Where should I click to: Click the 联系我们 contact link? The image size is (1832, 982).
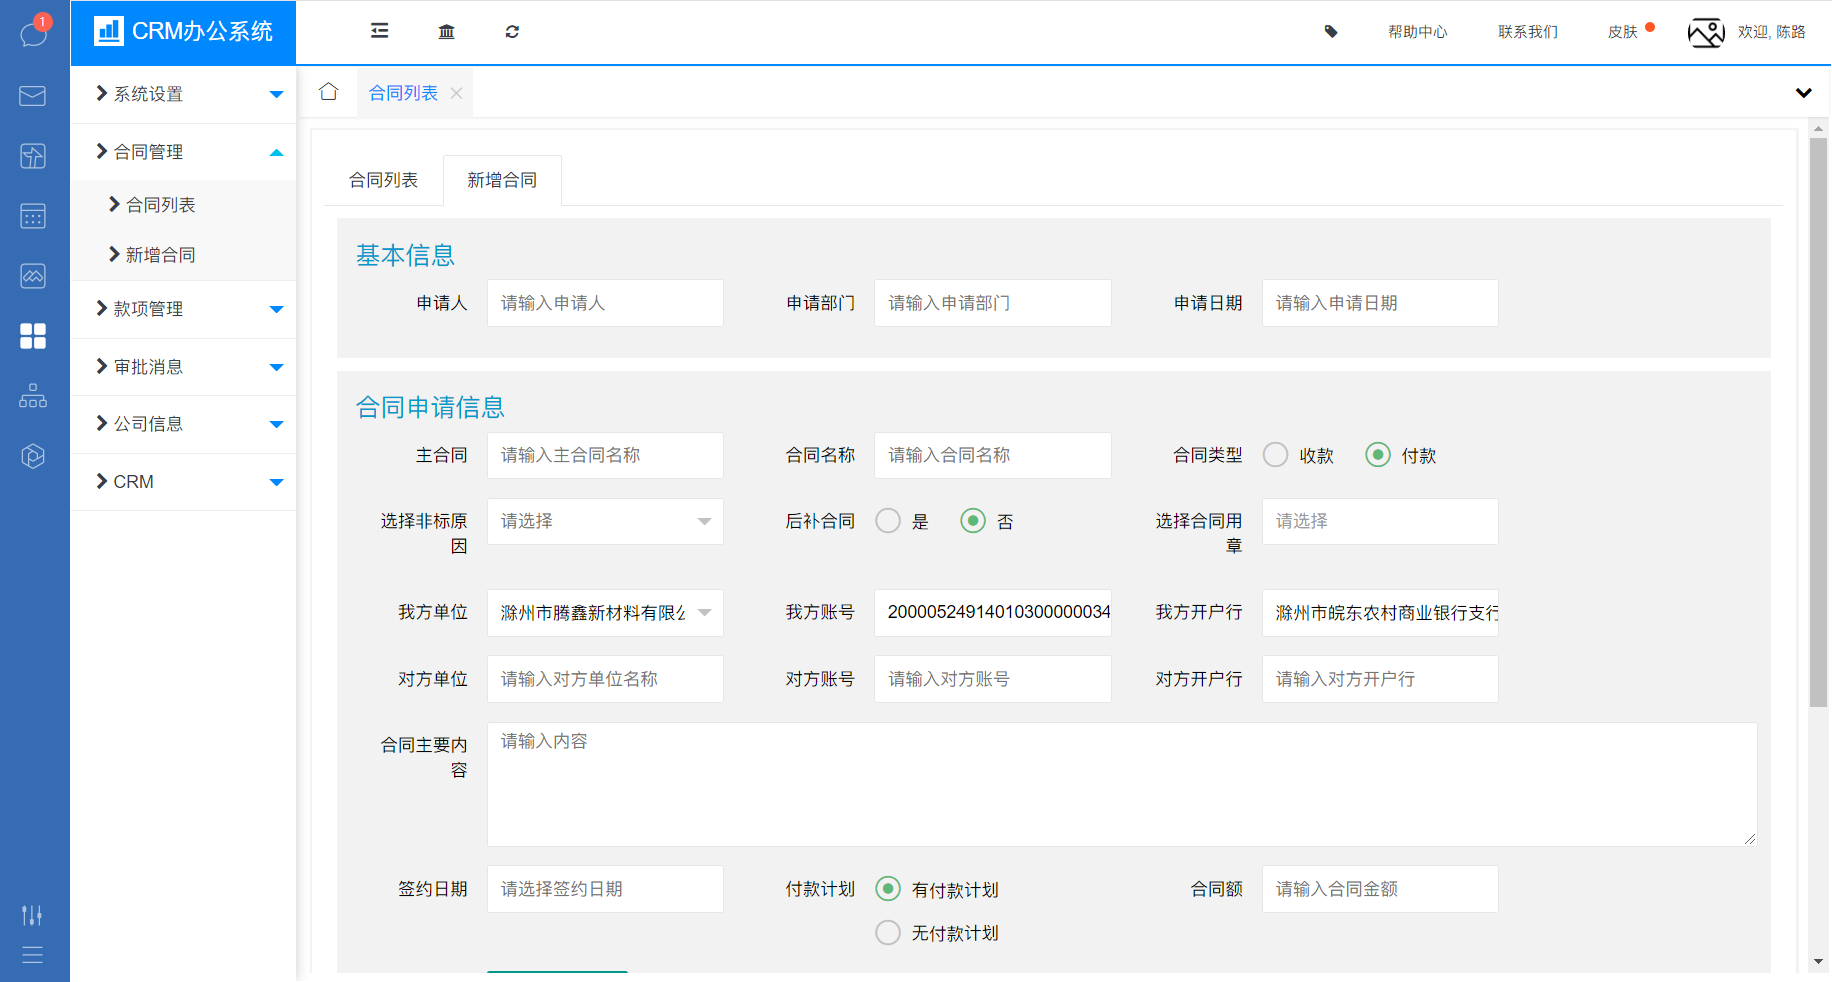point(1526,31)
